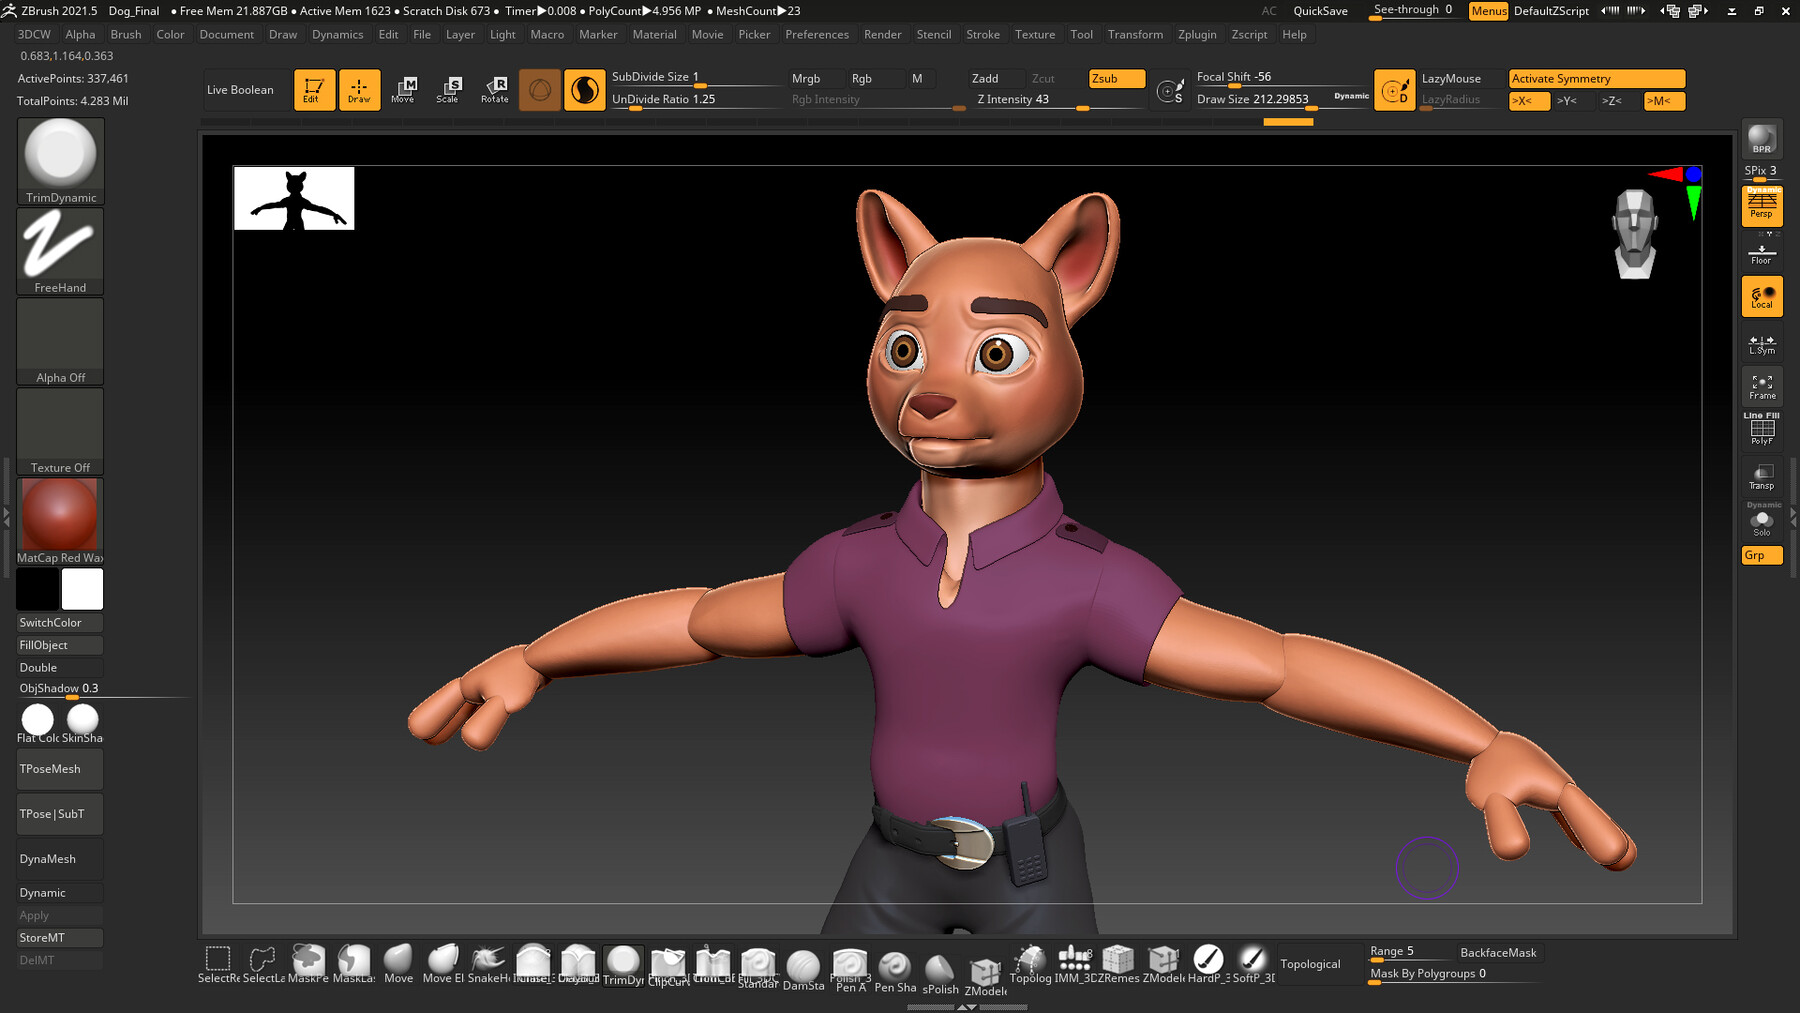The image size is (1800, 1013).
Task: Click the Frame view icon
Action: [1762, 387]
